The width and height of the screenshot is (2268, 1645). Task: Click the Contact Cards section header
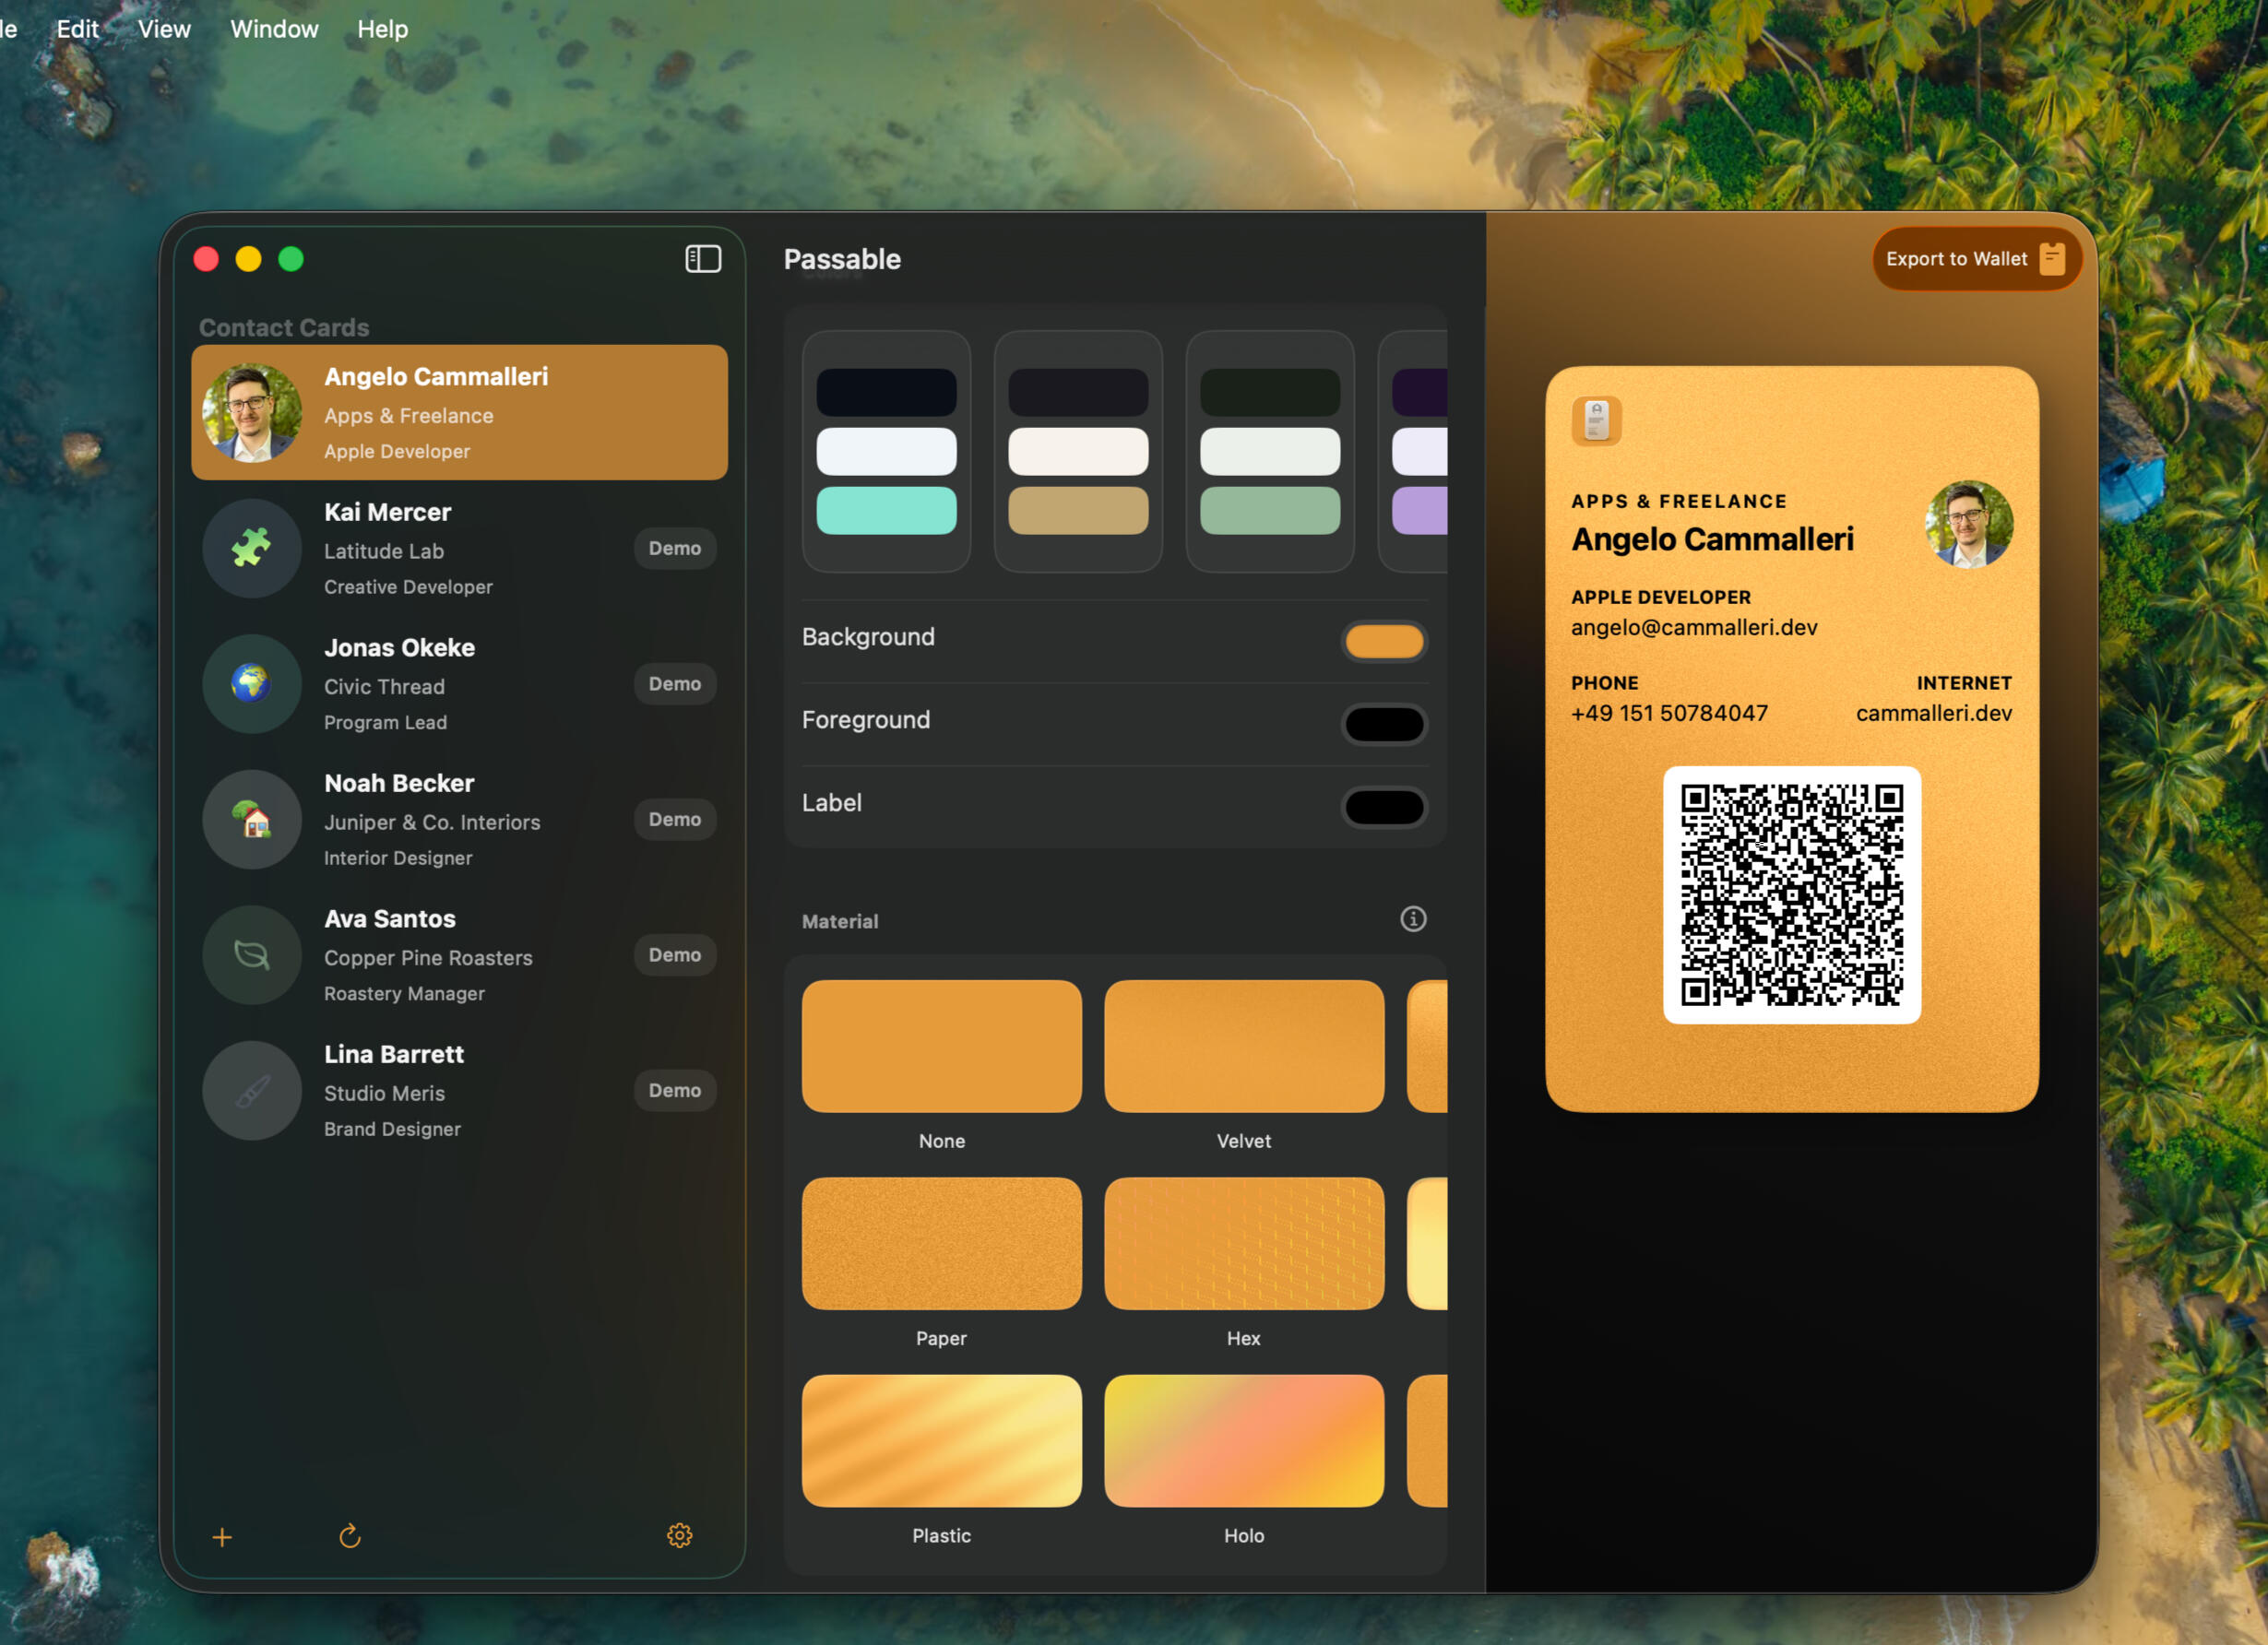click(x=284, y=327)
